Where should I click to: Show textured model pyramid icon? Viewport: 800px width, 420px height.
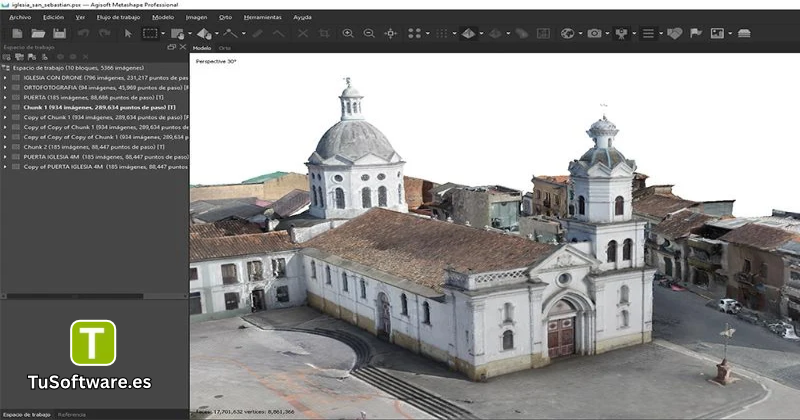click(x=468, y=33)
